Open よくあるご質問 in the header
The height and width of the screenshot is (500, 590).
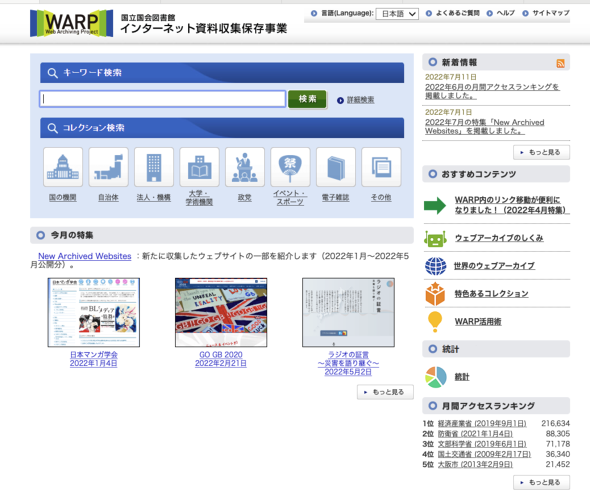coord(457,13)
